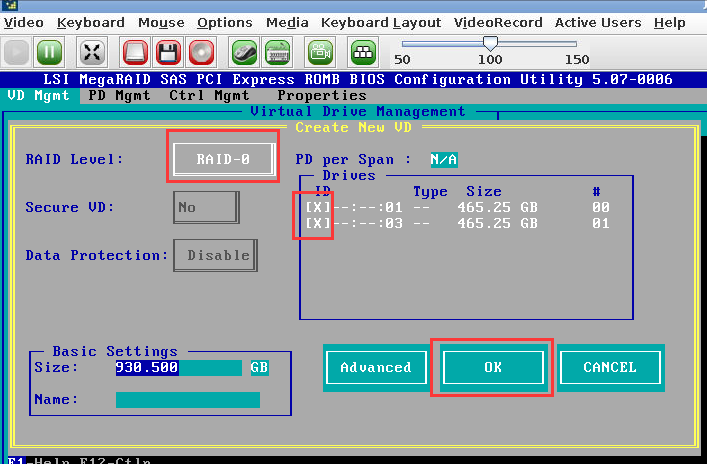Click the full screen arrows icon

pos(92,52)
